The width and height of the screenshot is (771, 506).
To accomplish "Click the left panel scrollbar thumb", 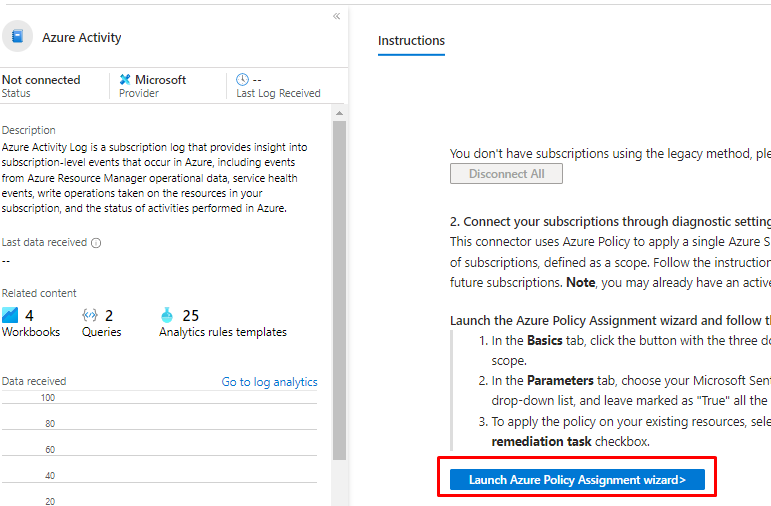I will click(339, 290).
